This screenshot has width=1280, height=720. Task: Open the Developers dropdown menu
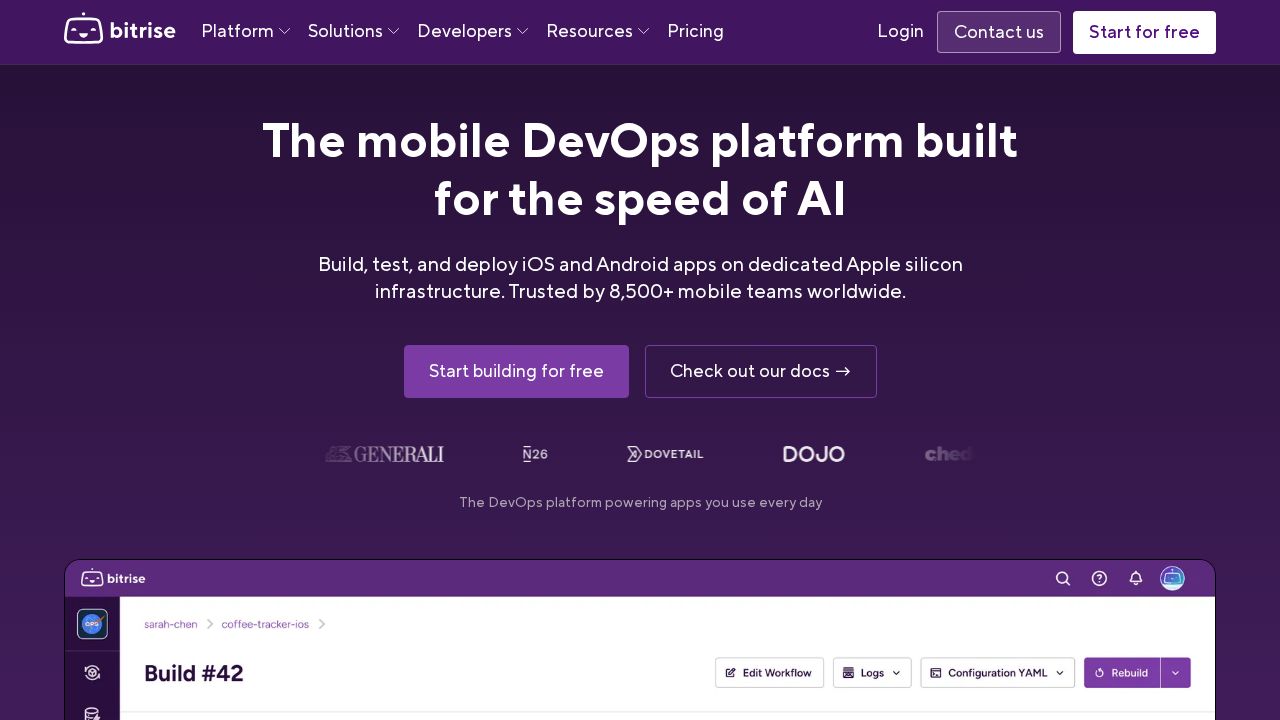tap(473, 31)
